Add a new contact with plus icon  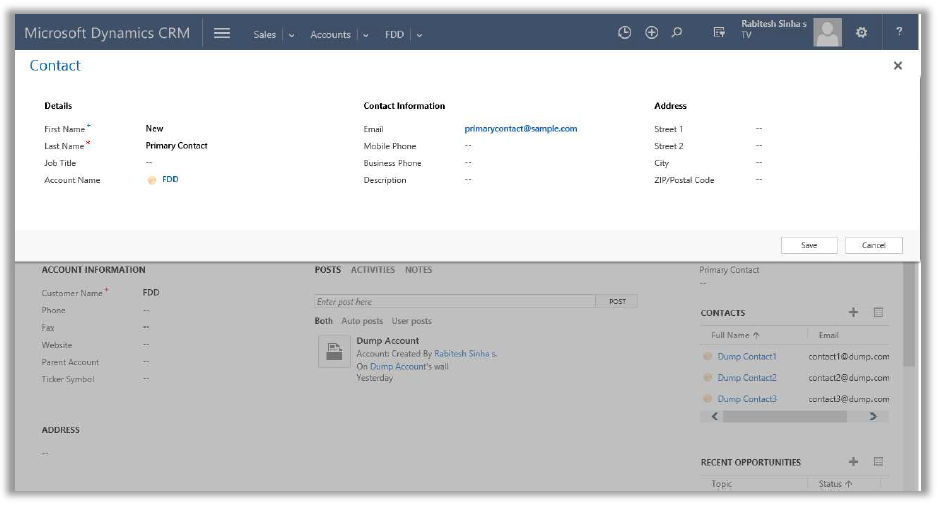coord(853,312)
